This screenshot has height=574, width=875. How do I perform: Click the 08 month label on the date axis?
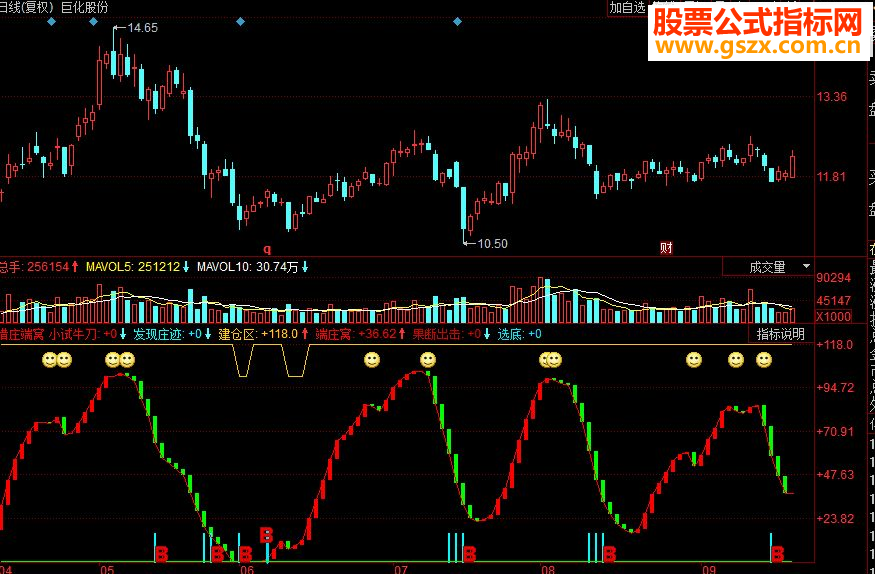coord(548,569)
